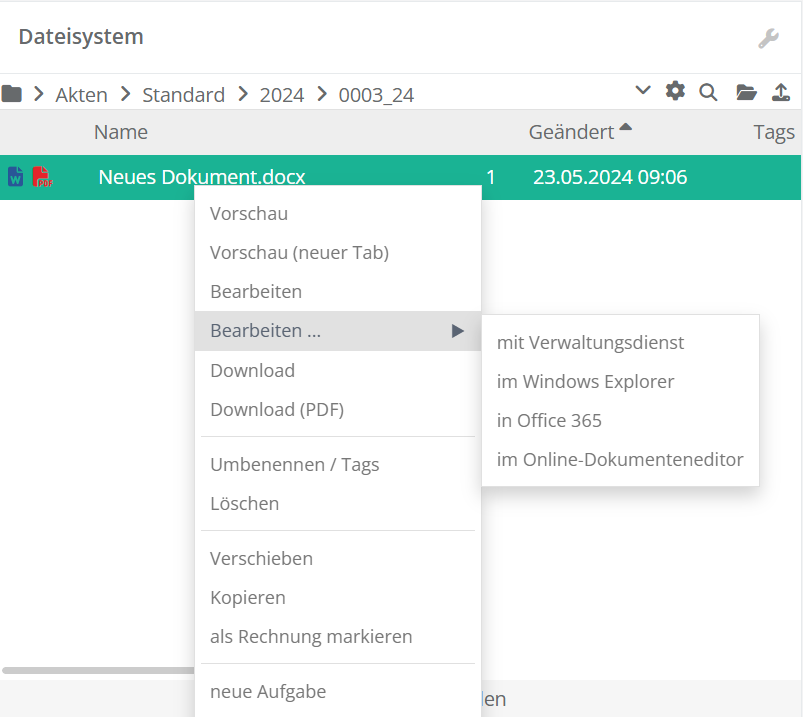Click Löschen in the context menu
Viewport: 803px width, 717px height.
(244, 503)
